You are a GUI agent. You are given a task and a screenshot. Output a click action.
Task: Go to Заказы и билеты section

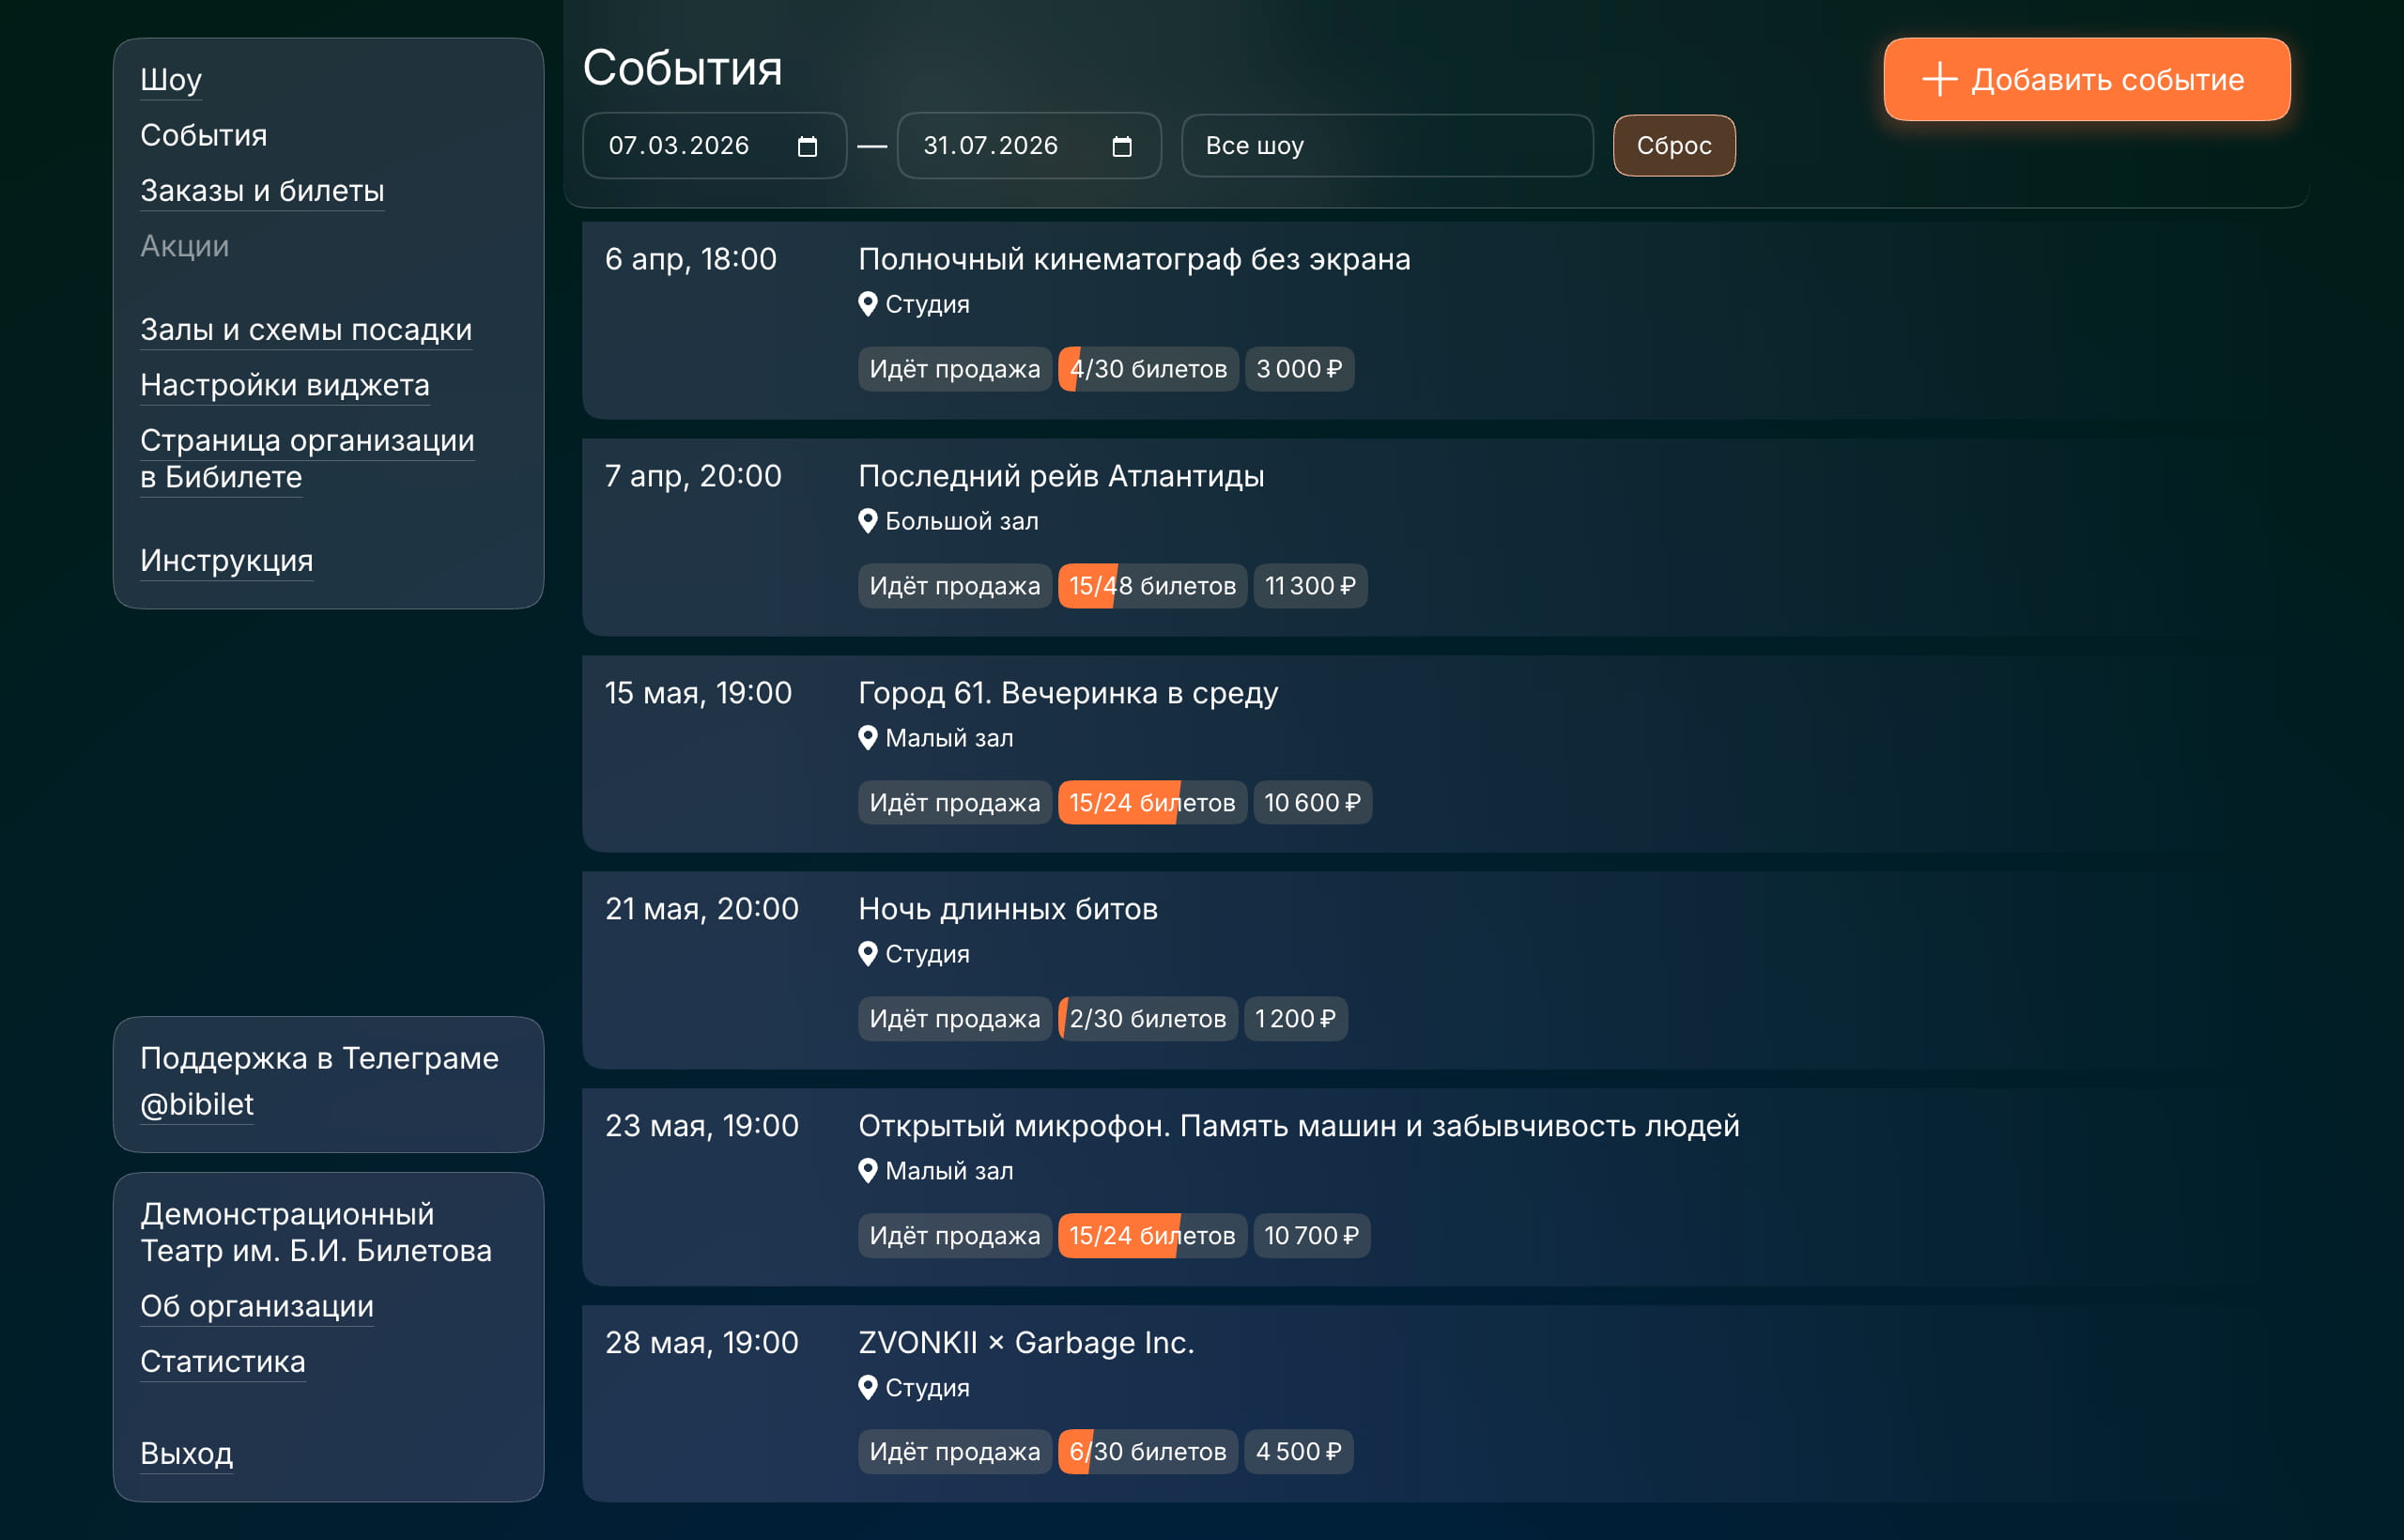coord(262,190)
